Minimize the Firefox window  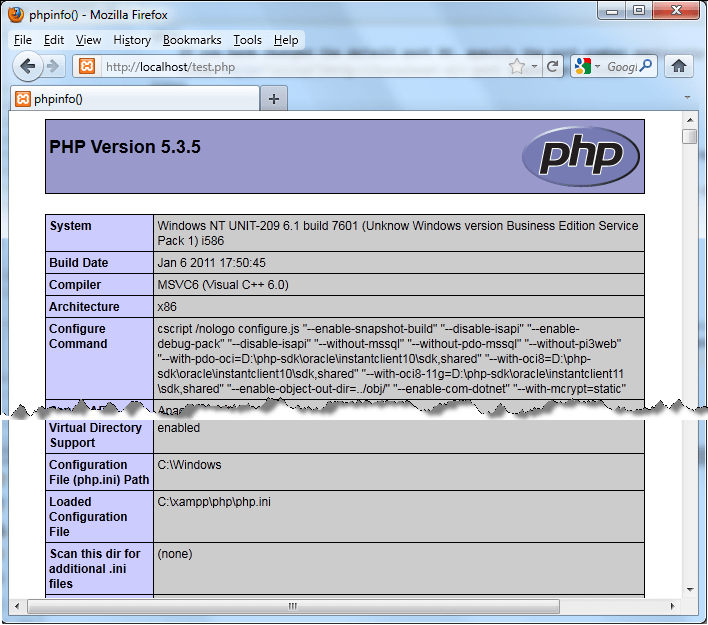pyautogui.click(x=612, y=11)
